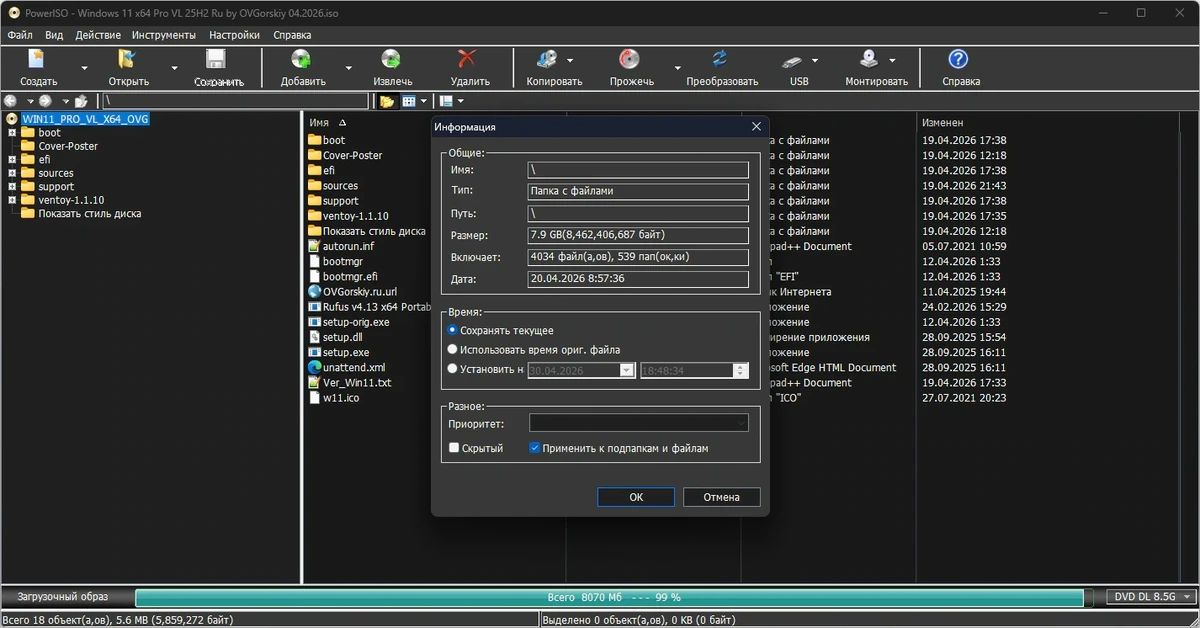This screenshot has width=1200, height=628.
Task: Select the Rufus v4.13 x64 Portable icon
Action: [315, 307]
